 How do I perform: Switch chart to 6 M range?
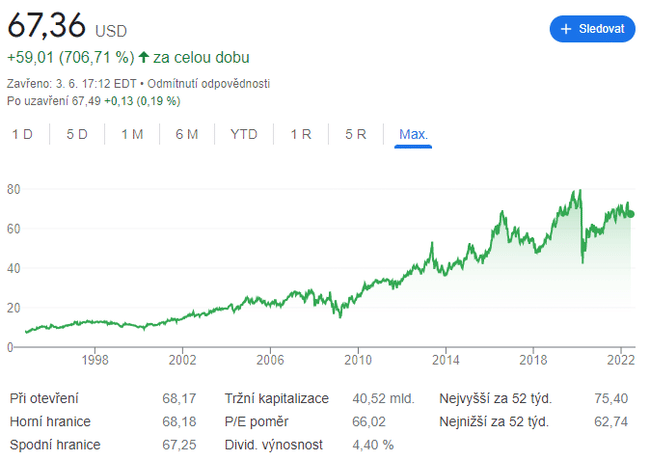186,134
